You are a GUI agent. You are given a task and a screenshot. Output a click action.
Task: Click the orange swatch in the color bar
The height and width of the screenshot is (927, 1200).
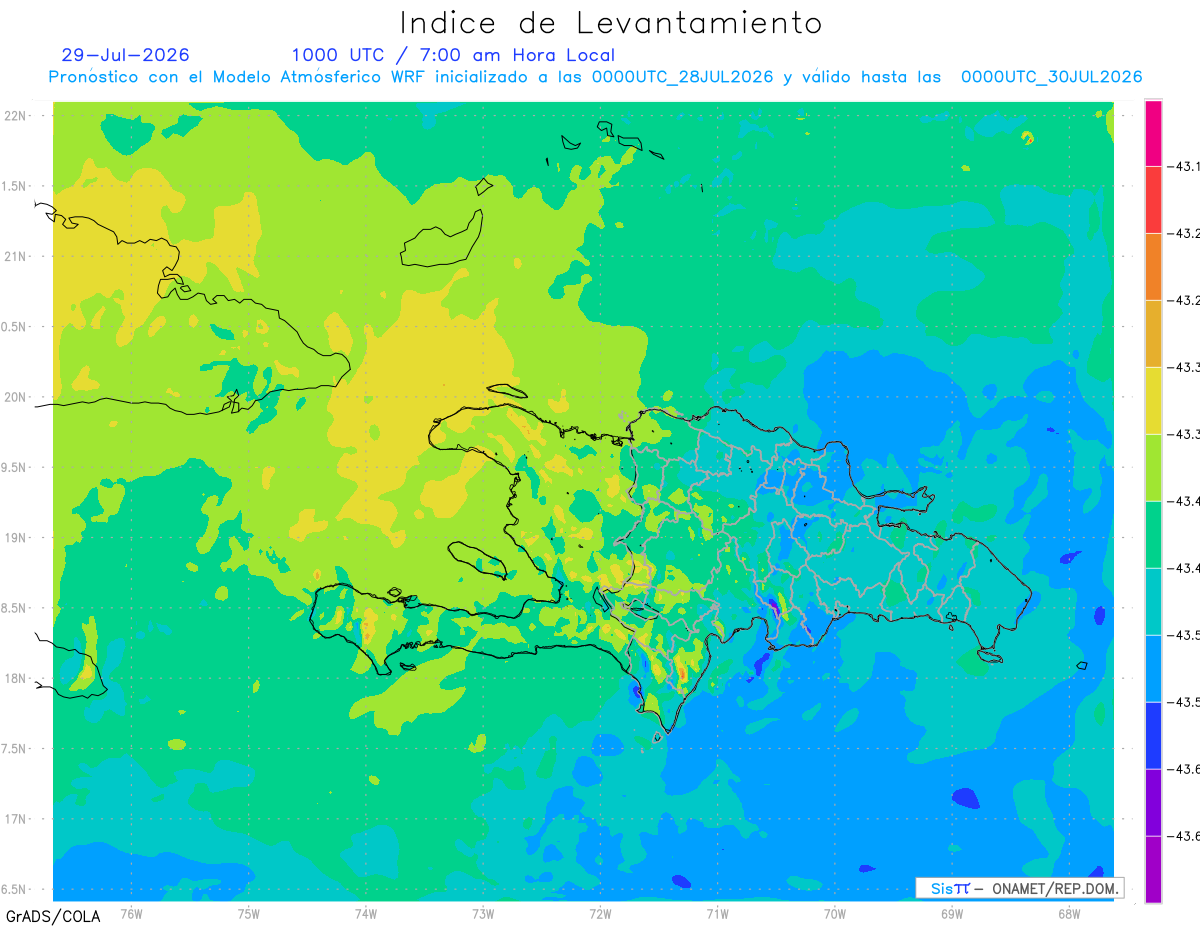1153,267
